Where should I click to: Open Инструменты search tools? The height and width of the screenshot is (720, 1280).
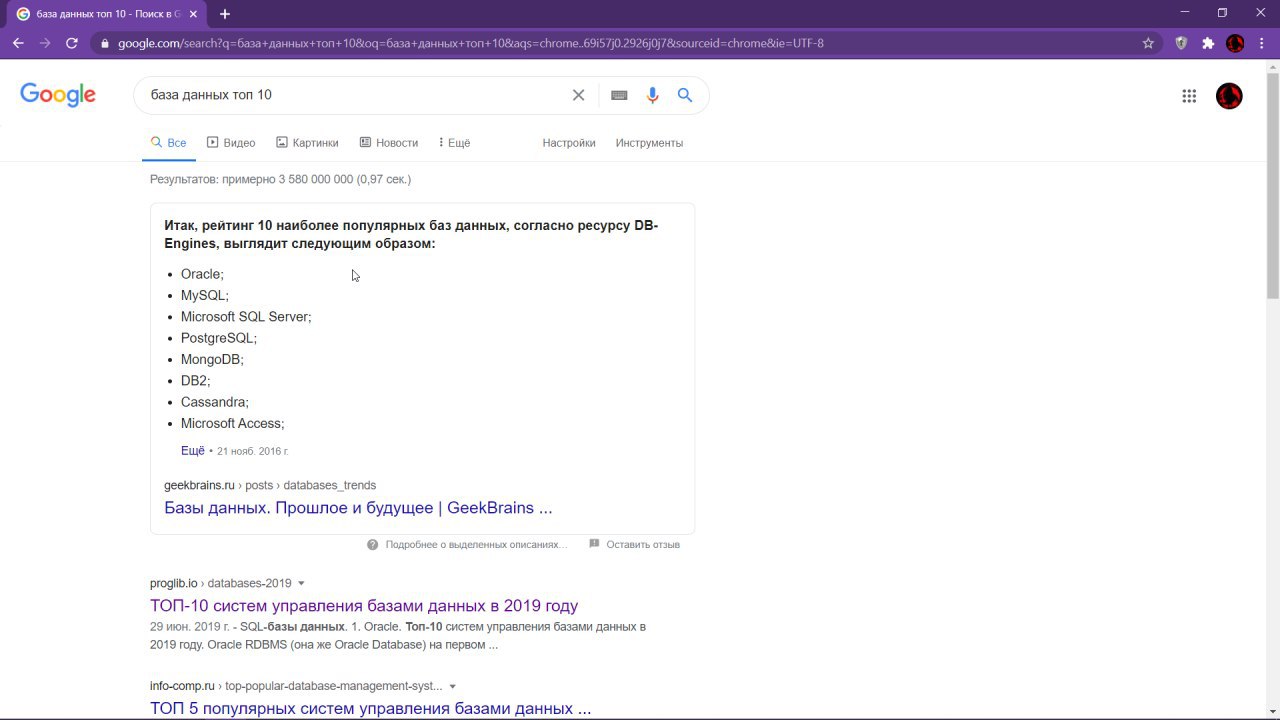649,143
